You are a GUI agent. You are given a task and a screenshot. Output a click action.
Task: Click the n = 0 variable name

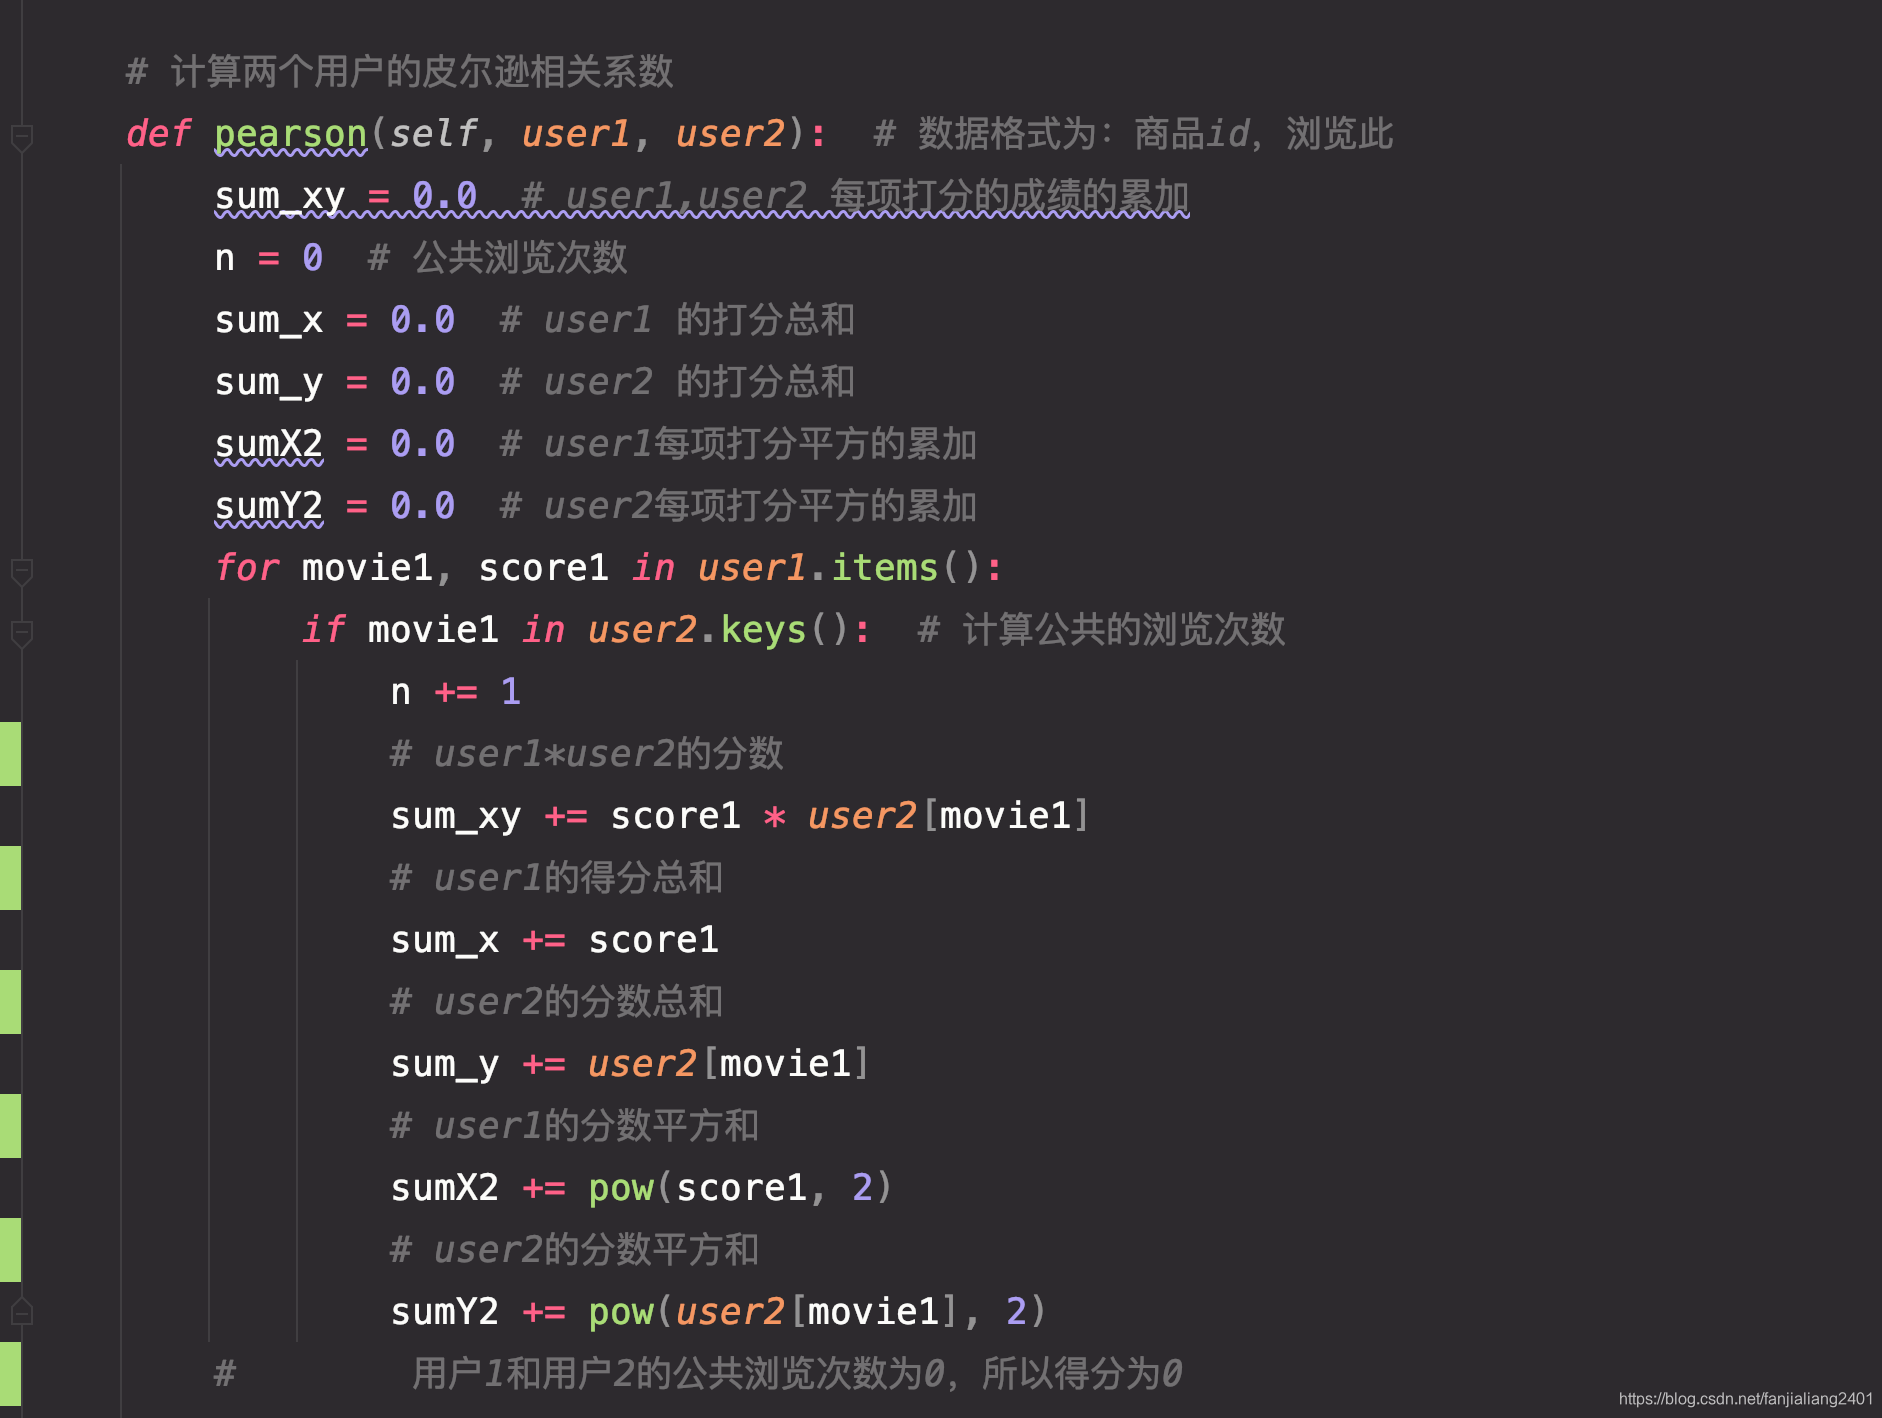(x=225, y=259)
